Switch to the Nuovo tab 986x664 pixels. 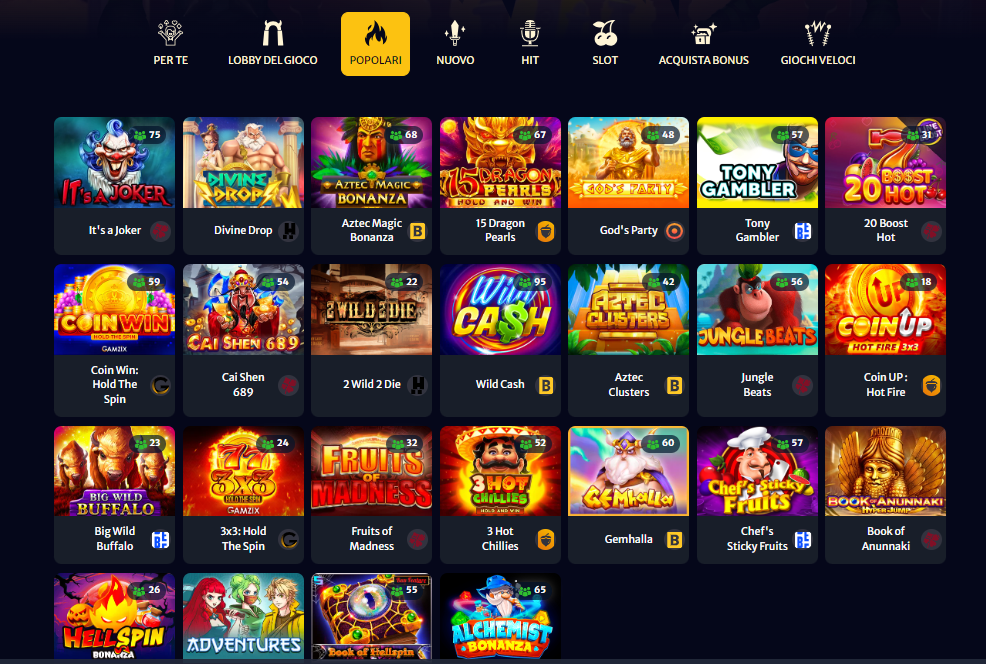tap(455, 43)
